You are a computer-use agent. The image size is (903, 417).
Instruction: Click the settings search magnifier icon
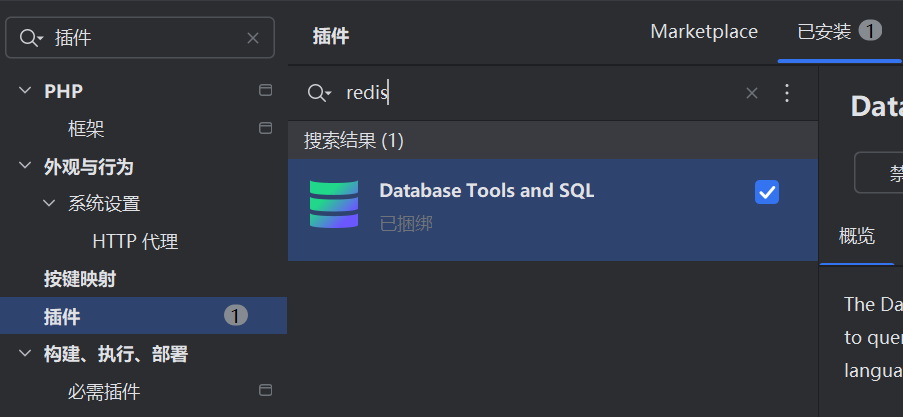pyautogui.click(x=31, y=38)
